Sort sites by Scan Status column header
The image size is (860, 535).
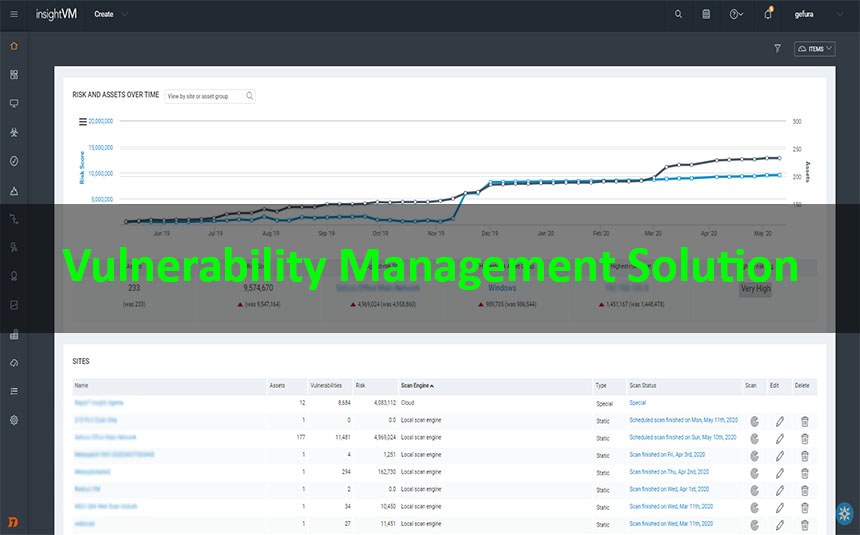pos(643,386)
